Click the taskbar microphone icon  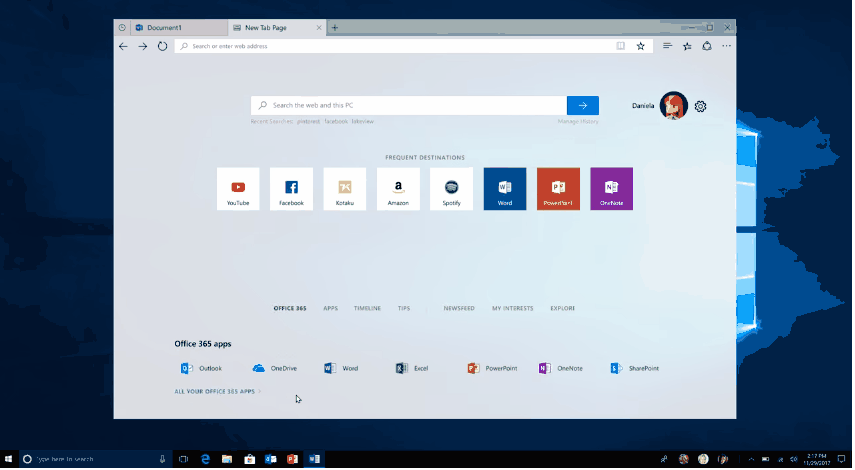[x=162, y=459]
